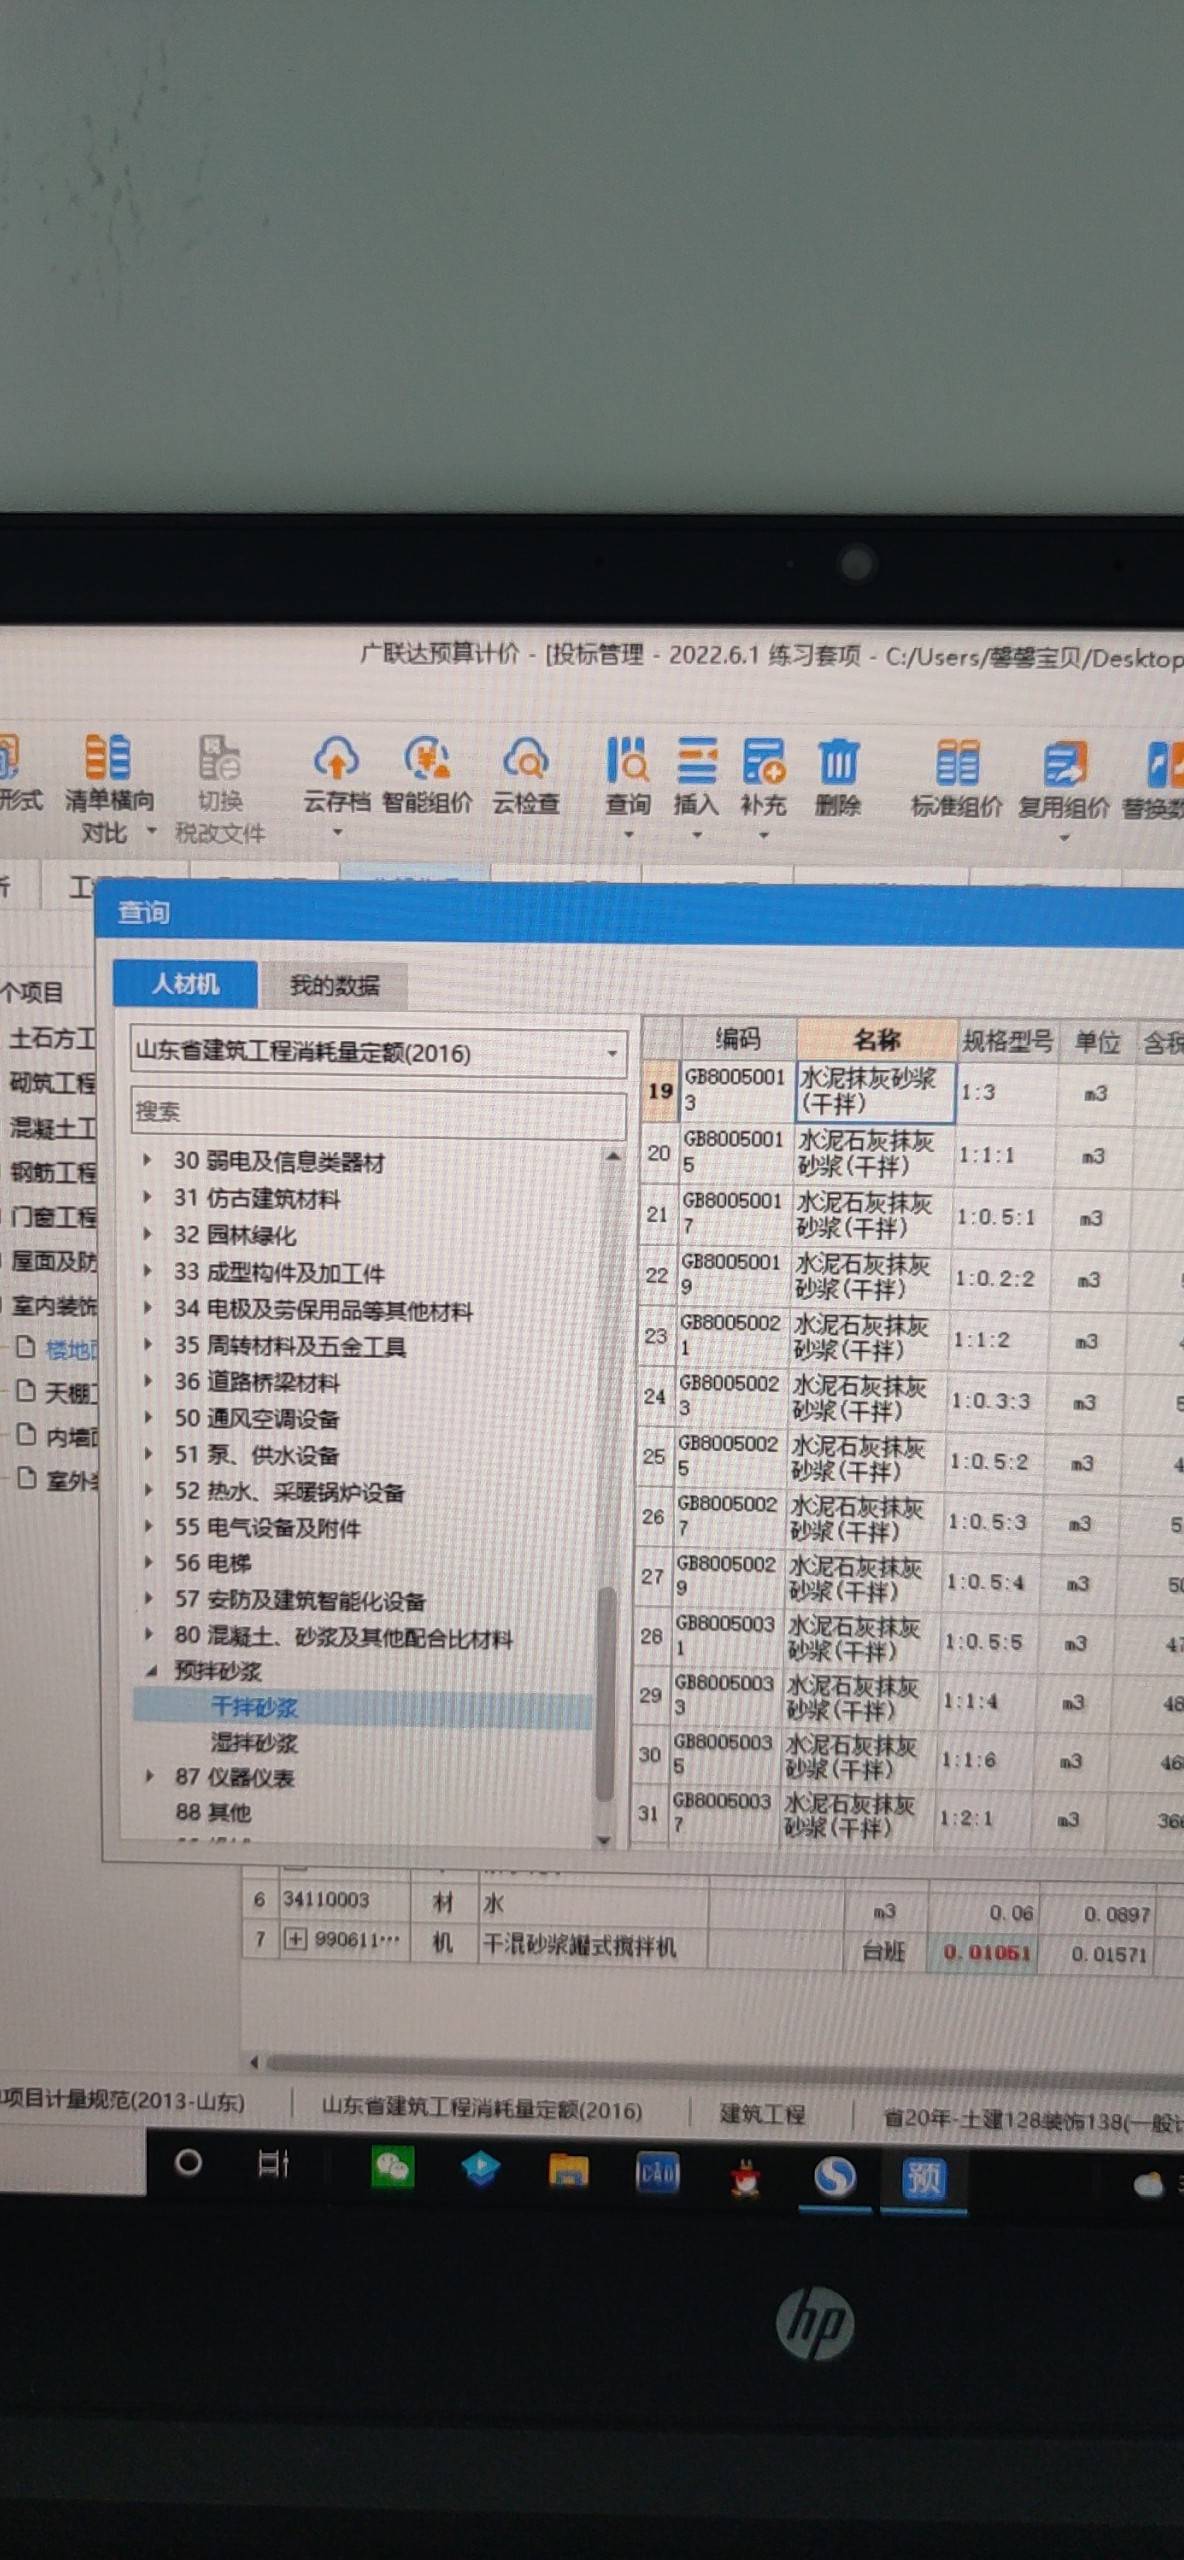The width and height of the screenshot is (1184, 2560).
Task: Expand 80 混凝土、砂浆及其他配合比材料 node
Action: tap(149, 1634)
